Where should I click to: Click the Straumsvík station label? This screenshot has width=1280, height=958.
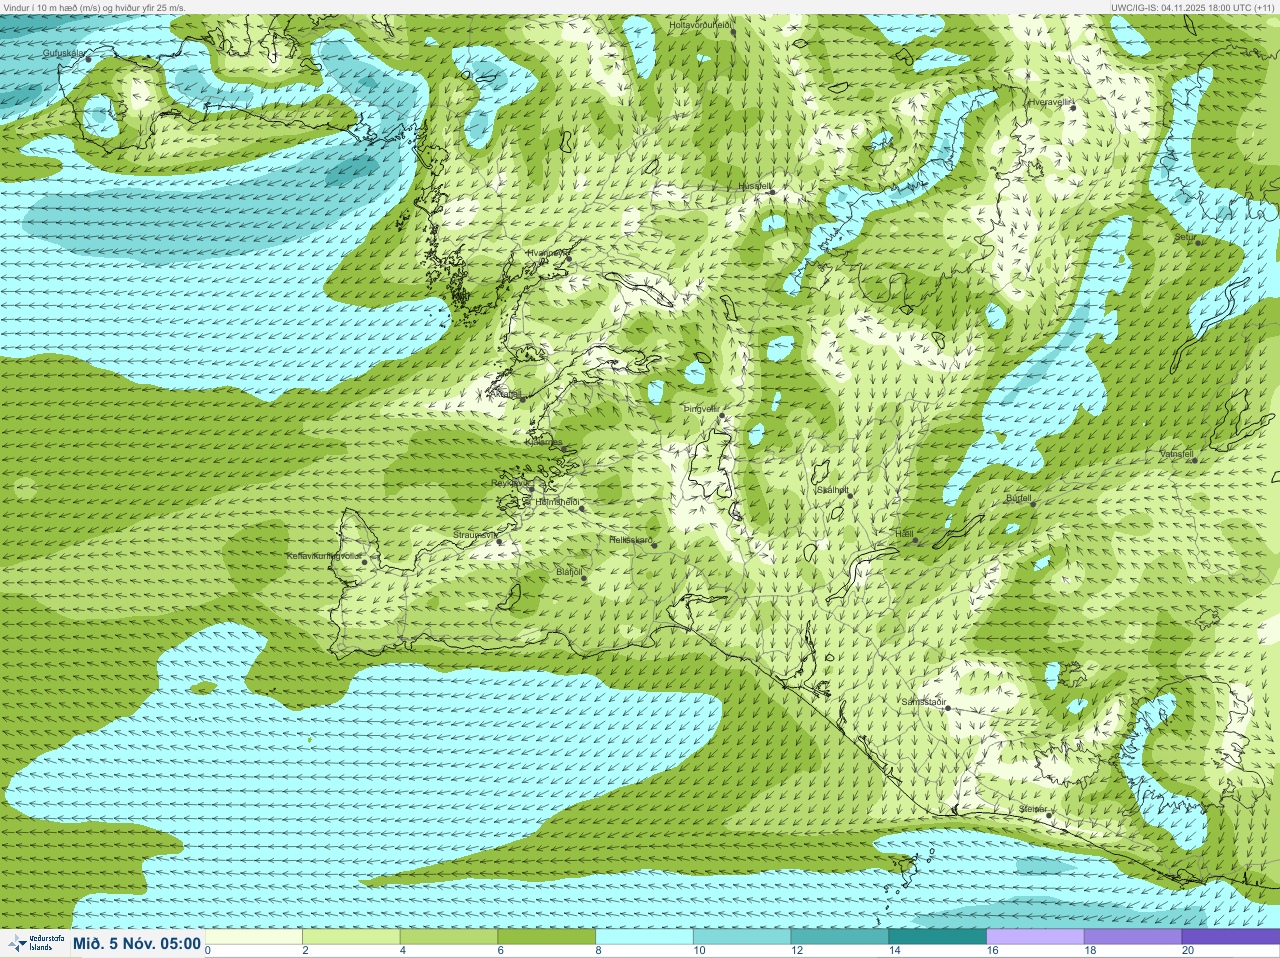[474, 535]
